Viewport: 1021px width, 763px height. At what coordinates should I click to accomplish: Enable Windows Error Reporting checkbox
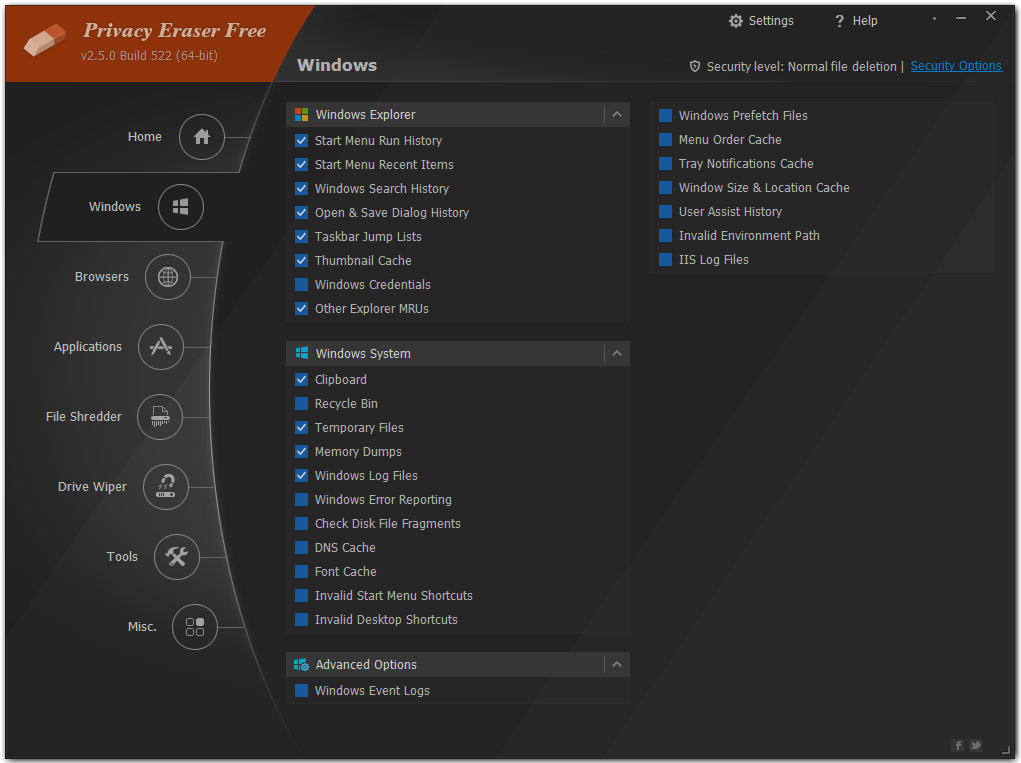pos(301,499)
